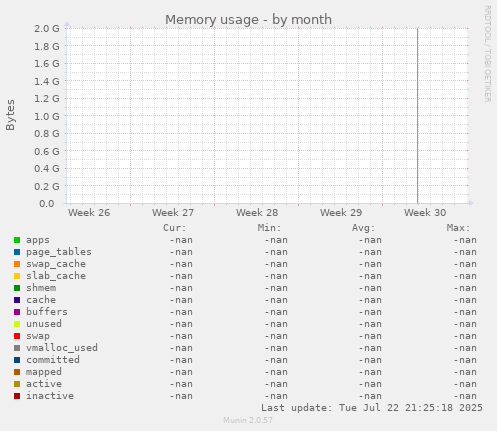Select the page_tables legend label
The width and height of the screenshot is (497, 431).
tap(59, 252)
